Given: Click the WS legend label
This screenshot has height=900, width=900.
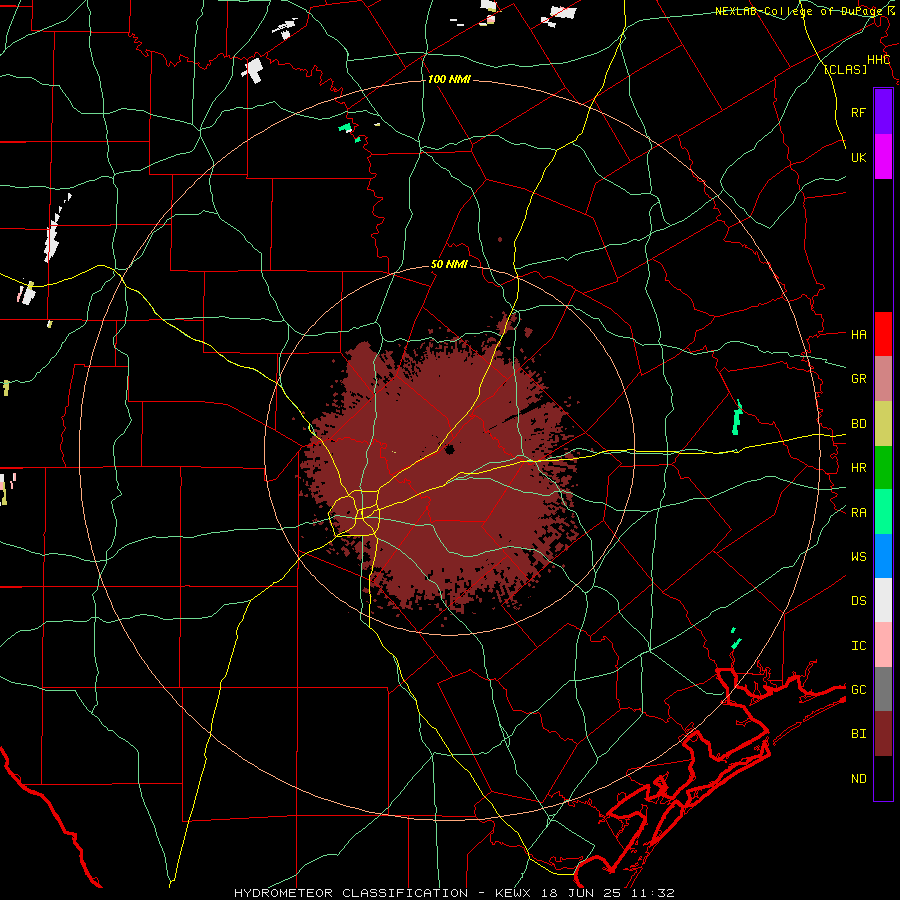Looking at the screenshot, I should coord(858,557).
